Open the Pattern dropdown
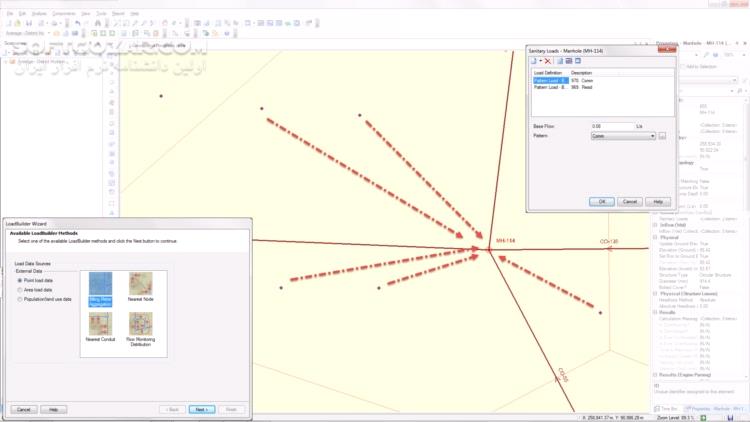This screenshot has width=750, height=422. tap(623, 136)
